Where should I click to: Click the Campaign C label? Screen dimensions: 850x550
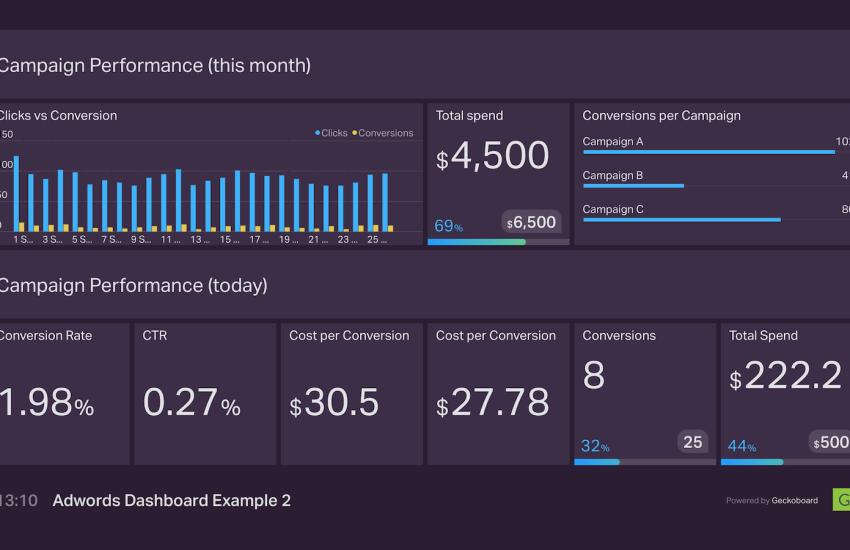(x=613, y=209)
